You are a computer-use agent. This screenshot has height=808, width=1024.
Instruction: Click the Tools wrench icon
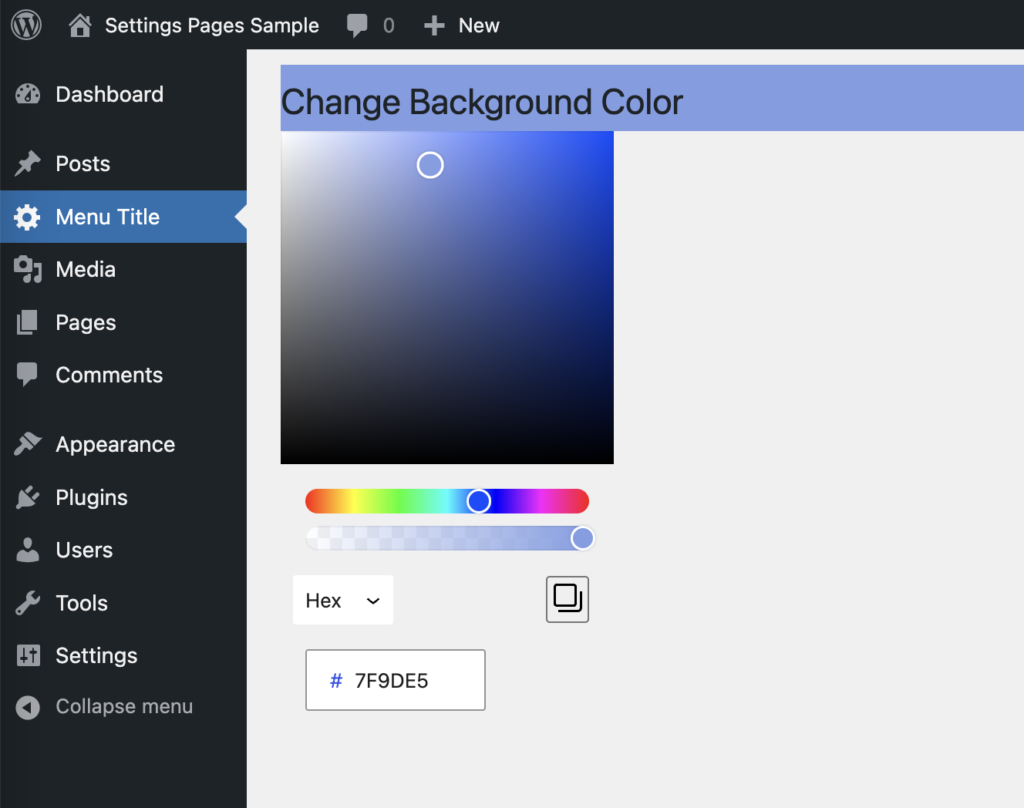tap(27, 603)
